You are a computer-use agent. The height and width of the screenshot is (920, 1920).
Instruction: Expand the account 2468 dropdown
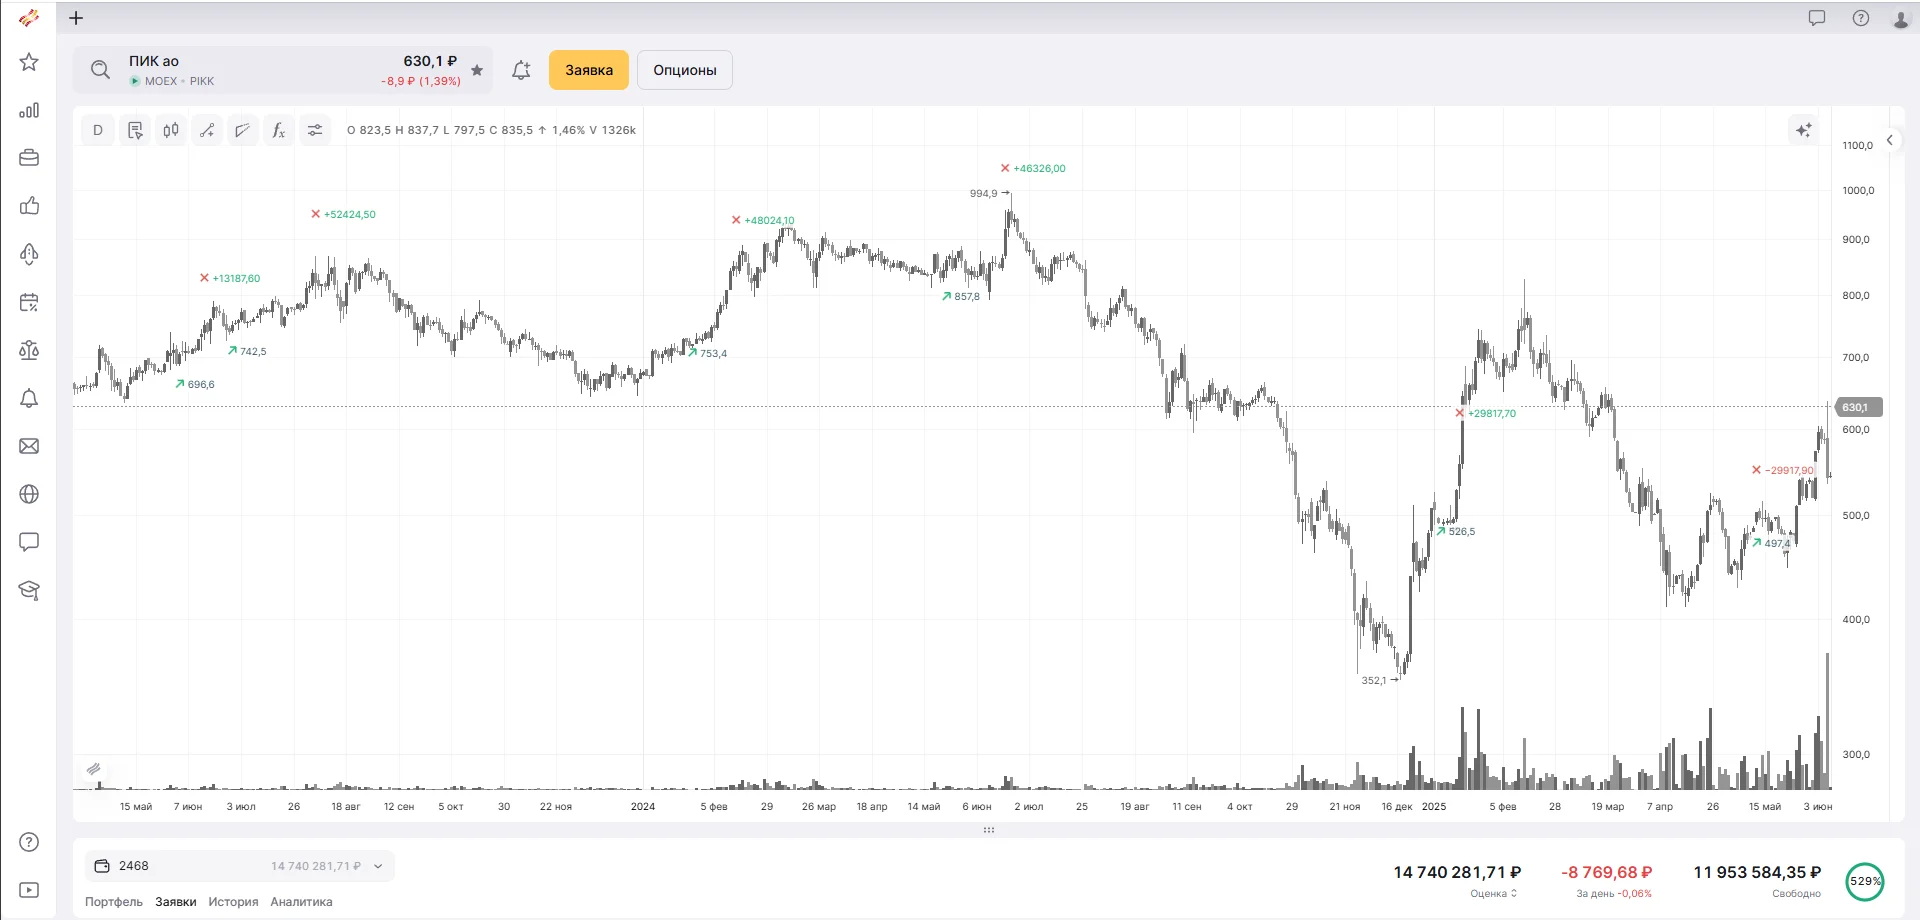pyautogui.click(x=378, y=866)
